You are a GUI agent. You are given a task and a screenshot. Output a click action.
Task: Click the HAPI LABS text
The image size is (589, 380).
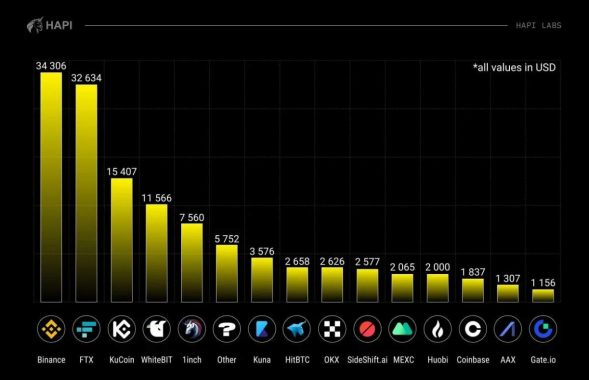[x=538, y=26]
